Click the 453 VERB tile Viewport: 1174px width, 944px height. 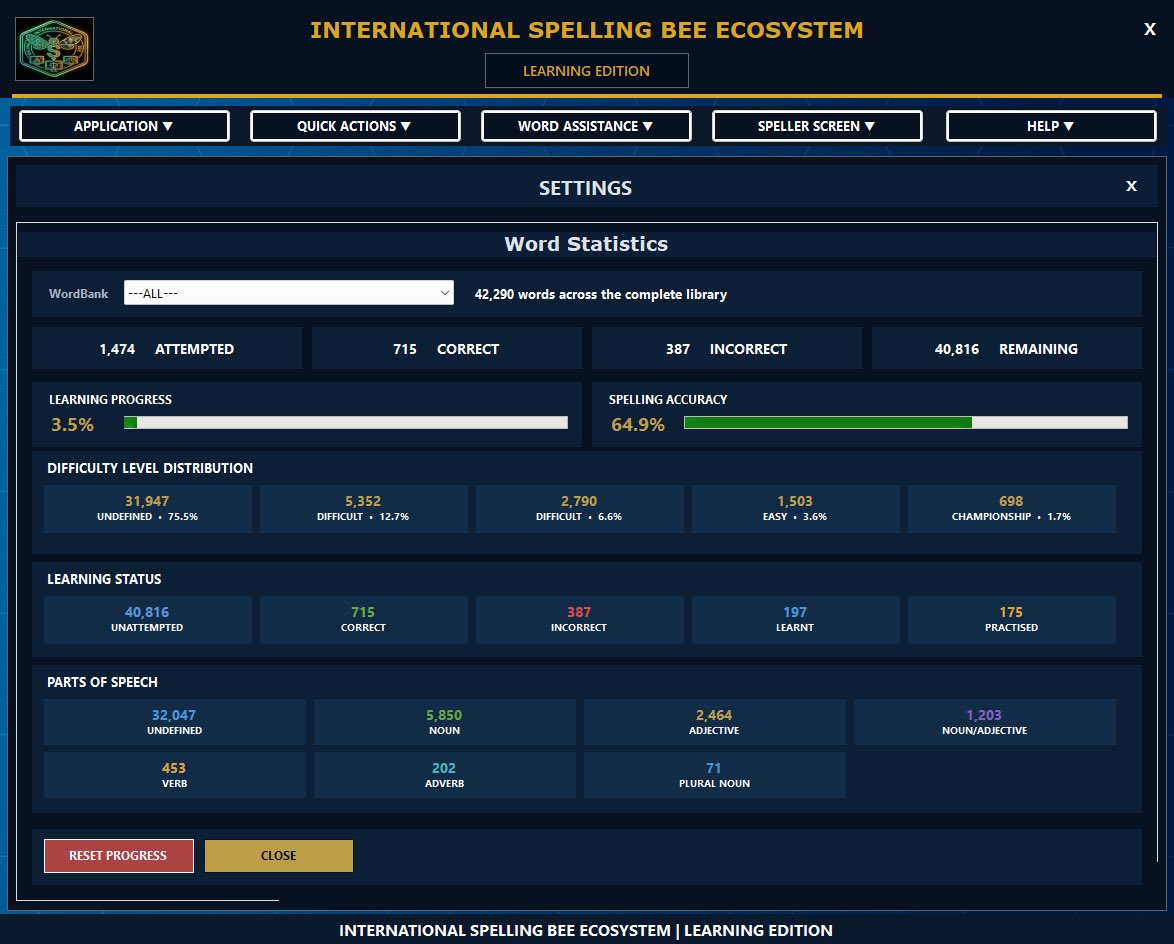coord(174,775)
